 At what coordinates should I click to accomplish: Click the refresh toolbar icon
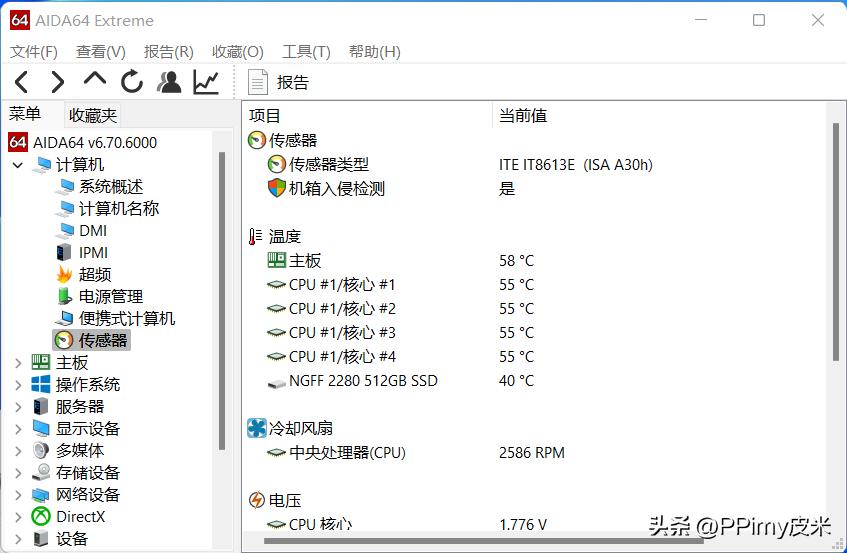point(131,82)
